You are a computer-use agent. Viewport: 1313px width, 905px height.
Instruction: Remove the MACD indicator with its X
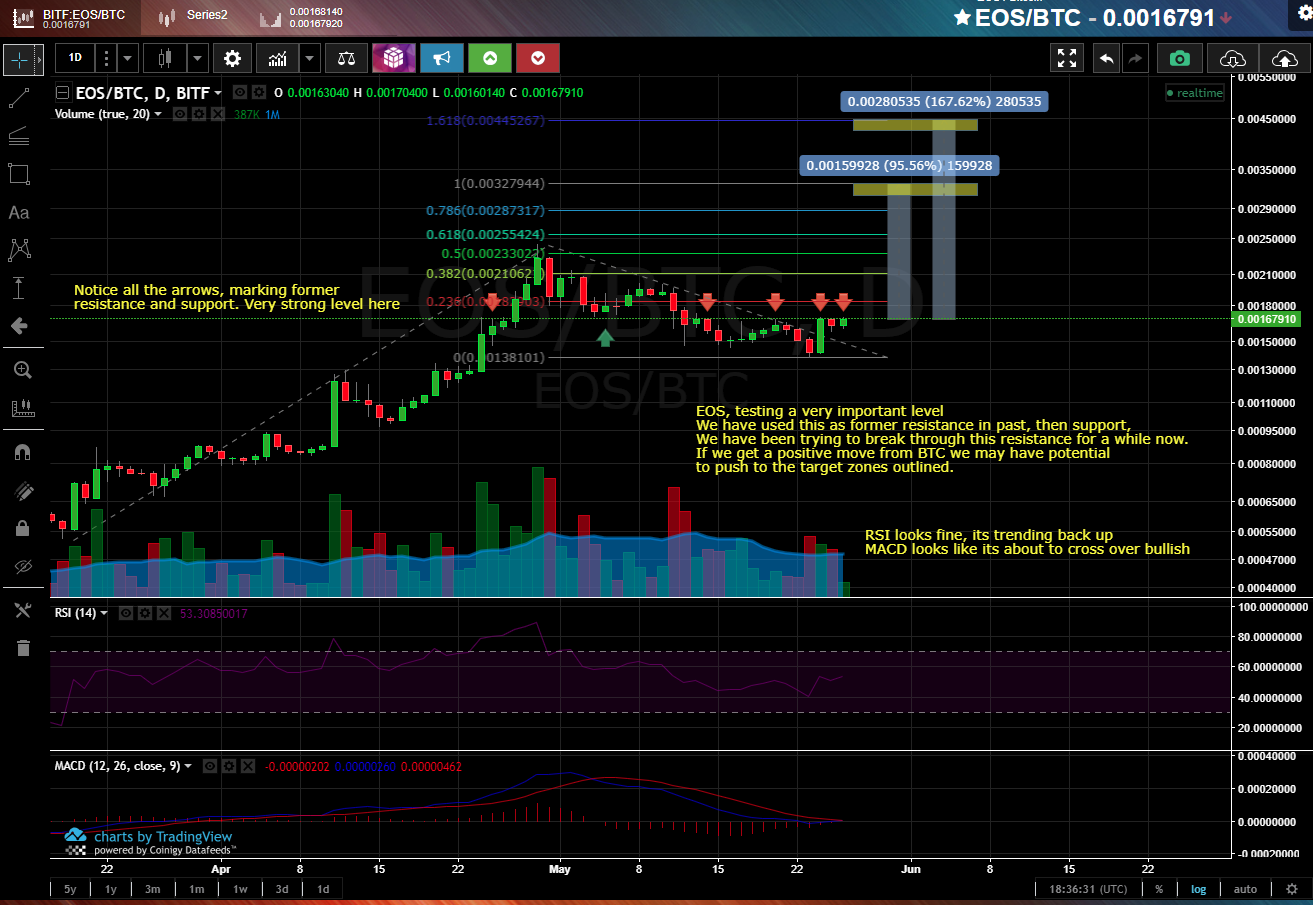point(248,766)
